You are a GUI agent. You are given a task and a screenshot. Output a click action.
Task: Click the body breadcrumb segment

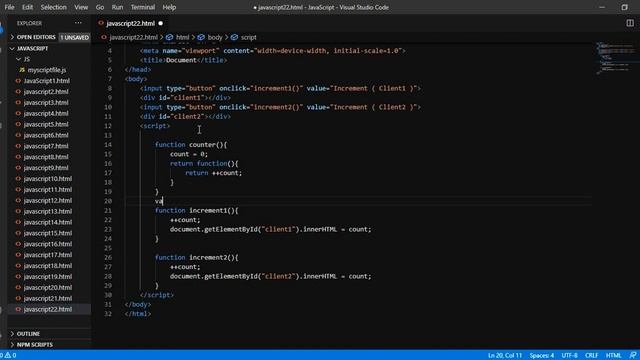pyautogui.click(x=215, y=37)
